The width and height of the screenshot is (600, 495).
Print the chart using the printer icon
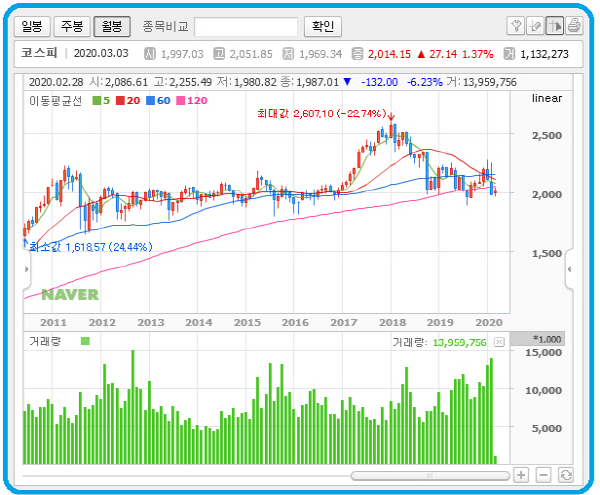point(574,26)
